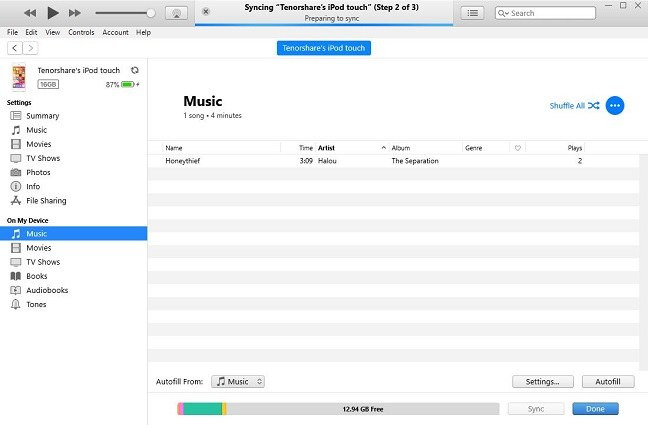Select the Honeythief song row
Image resolution: width=648 pixels, height=425 pixels.
(x=393, y=161)
